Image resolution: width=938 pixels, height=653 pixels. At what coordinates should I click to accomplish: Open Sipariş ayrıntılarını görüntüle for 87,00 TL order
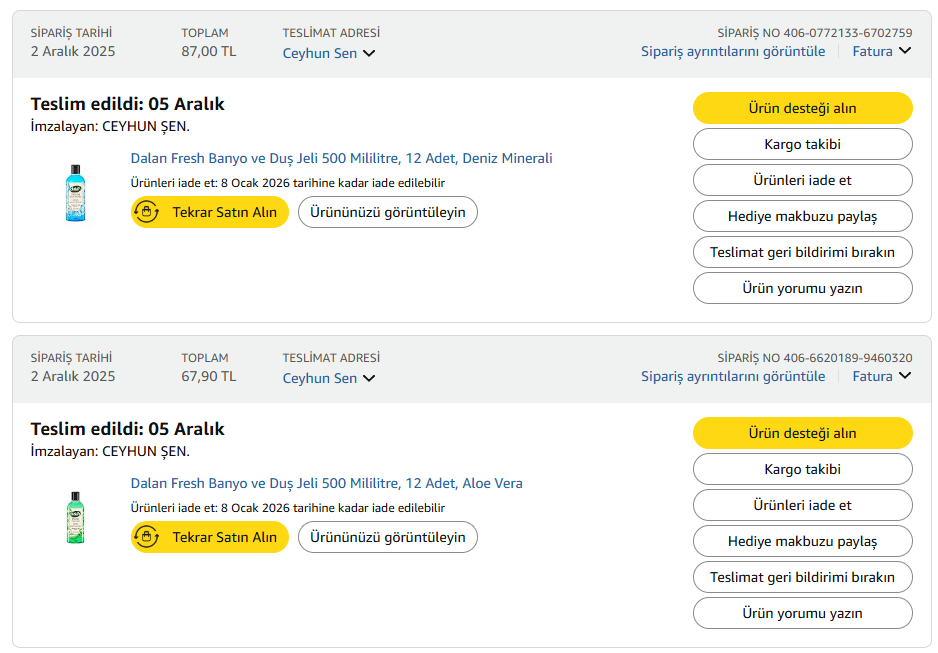pyautogui.click(x=733, y=51)
